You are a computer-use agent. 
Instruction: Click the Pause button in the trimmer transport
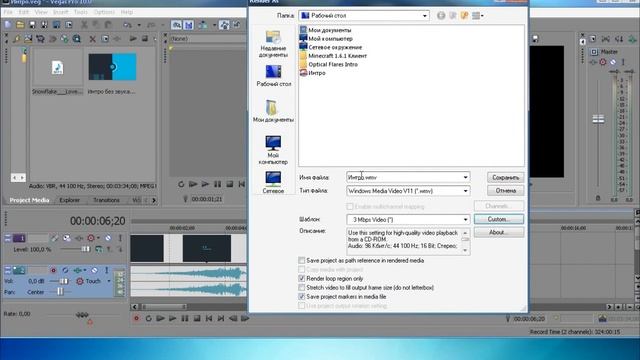[x=218, y=184]
